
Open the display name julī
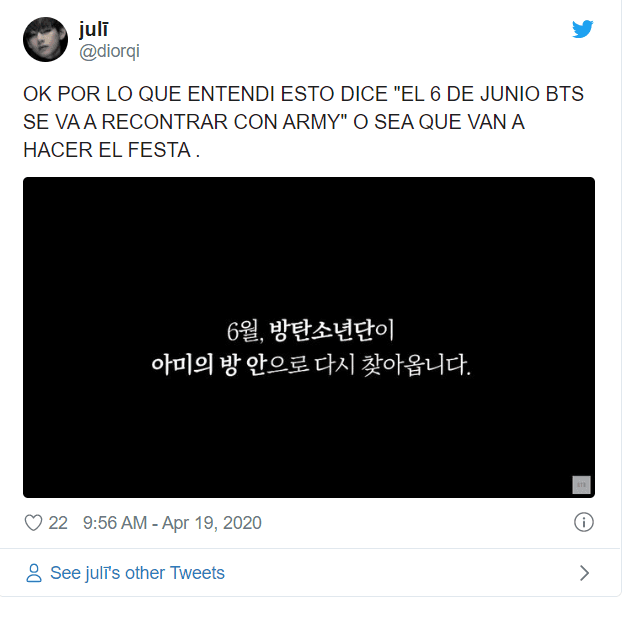point(93,29)
